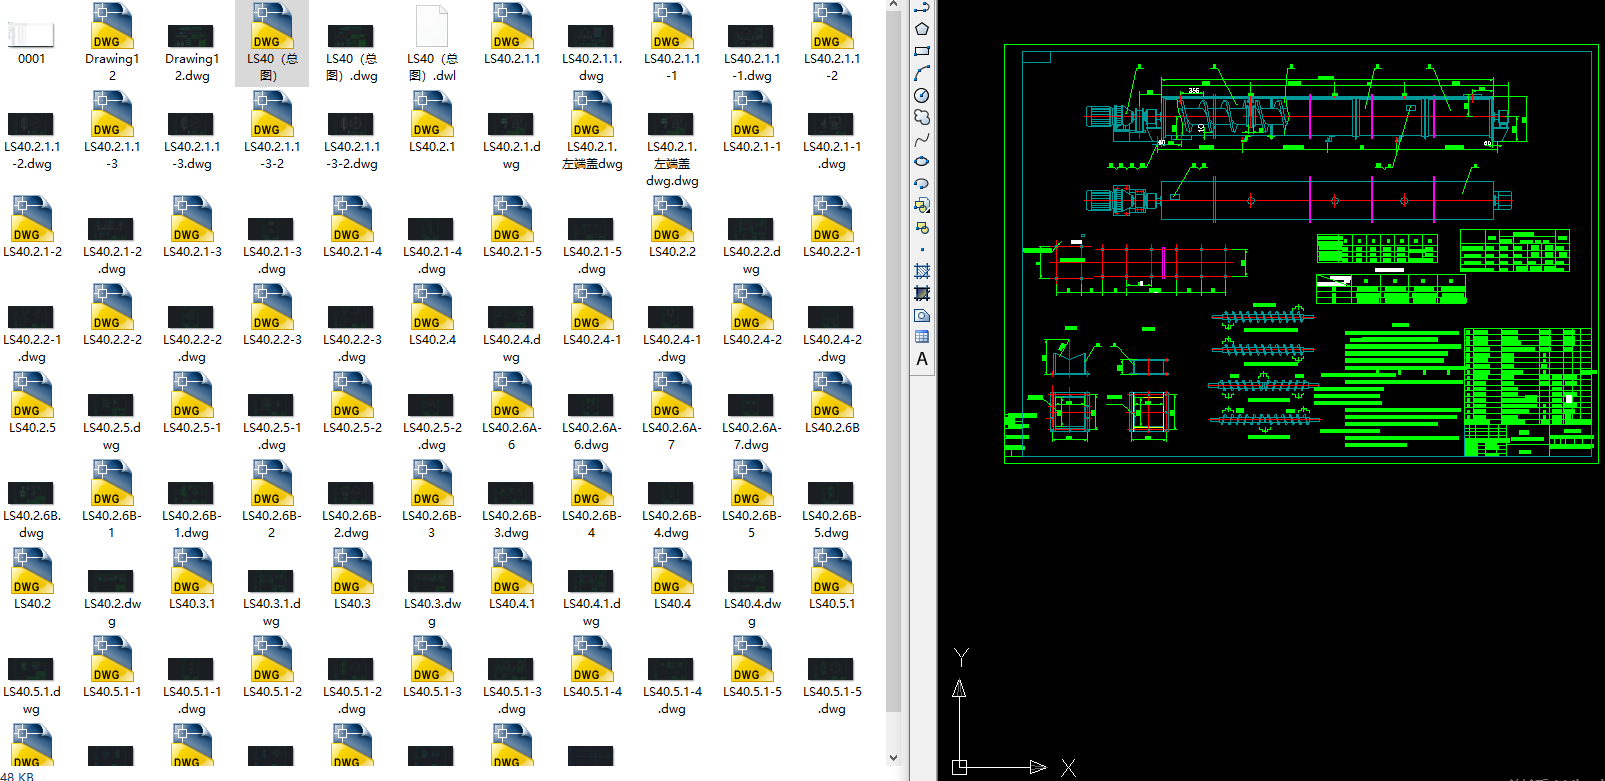Select the Point tool
This screenshot has height=781, width=1605.
point(922,250)
